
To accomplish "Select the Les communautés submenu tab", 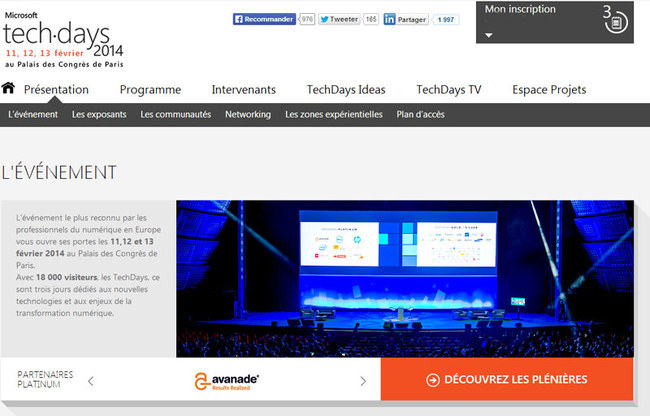I will [176, 114].
